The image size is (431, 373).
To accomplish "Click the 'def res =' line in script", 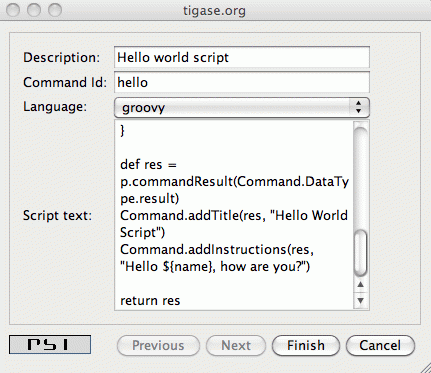I will (148, 164).
